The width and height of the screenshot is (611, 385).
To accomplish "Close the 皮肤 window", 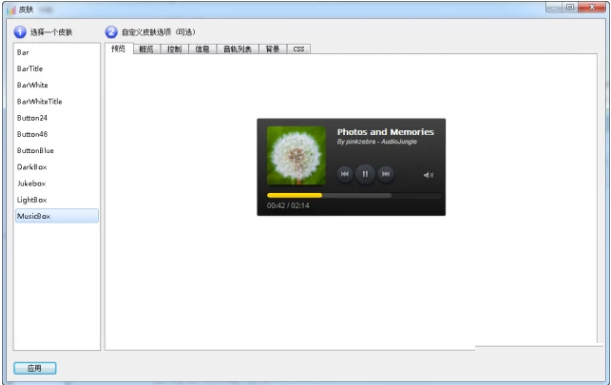I will pyautogui.click(x=592, y=7).
